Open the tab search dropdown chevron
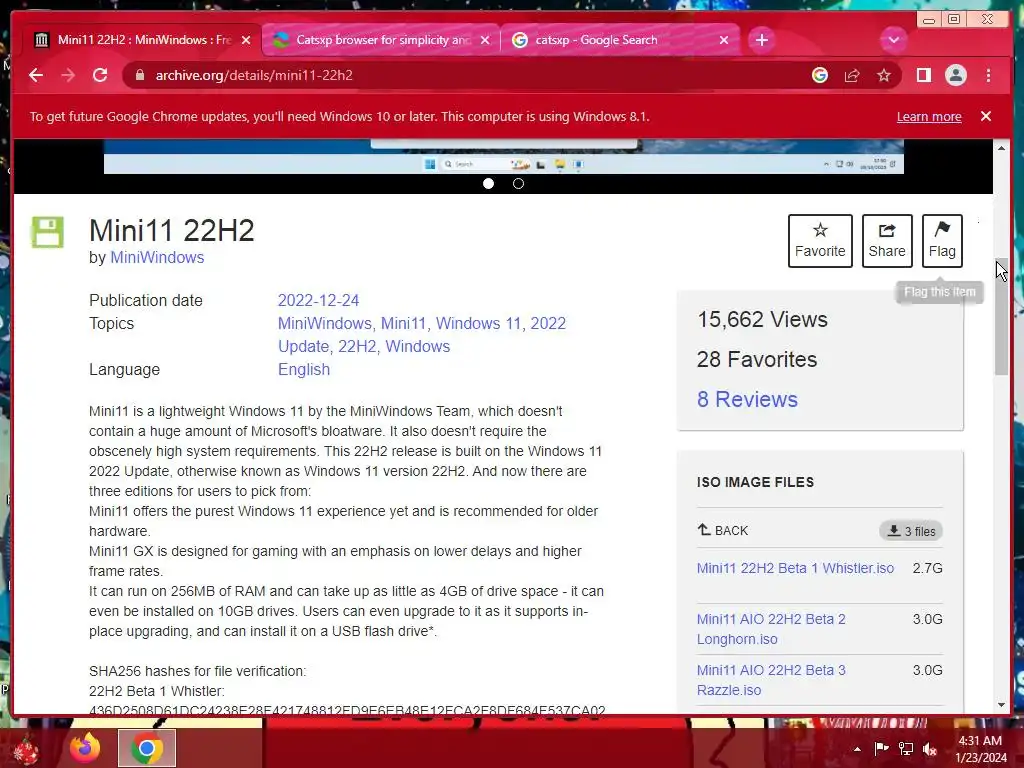The width and height of the screenshot is (1024, 768). click(893, 40)
